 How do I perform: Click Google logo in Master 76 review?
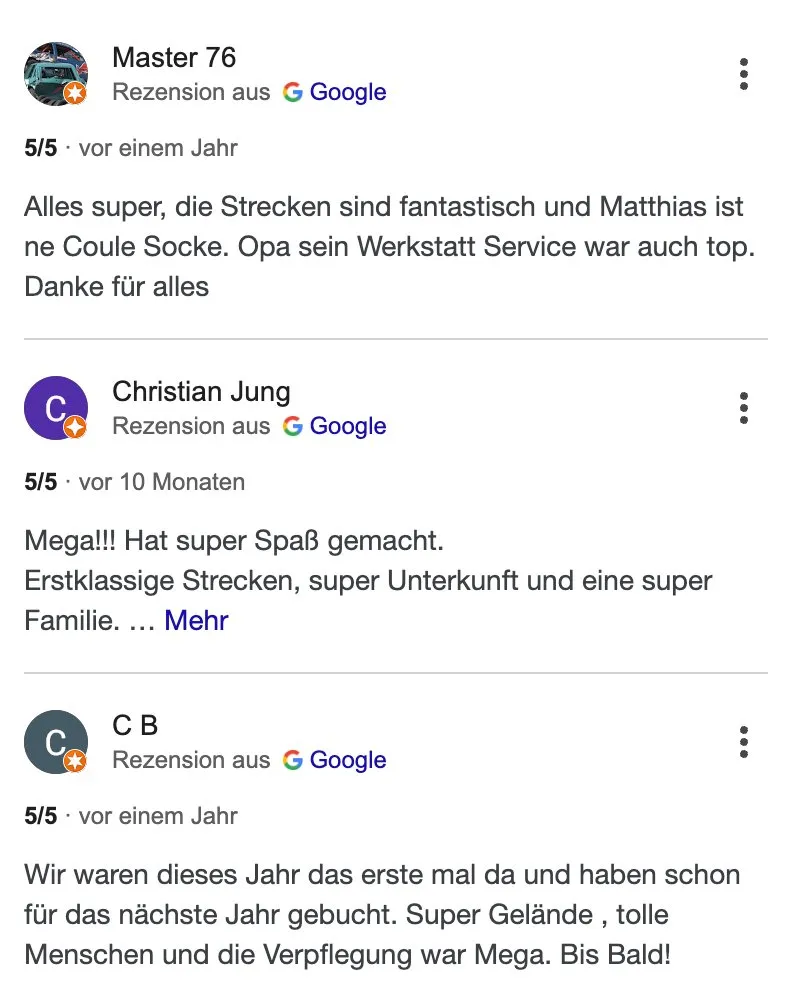[x=292, y=92]
